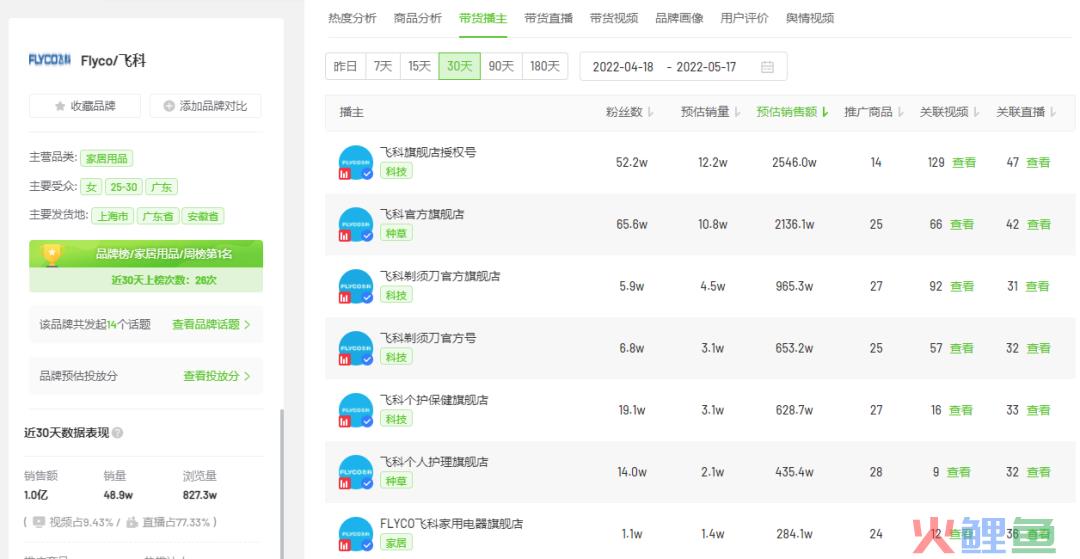Sort by 关联直播 column

[1026, 112]
